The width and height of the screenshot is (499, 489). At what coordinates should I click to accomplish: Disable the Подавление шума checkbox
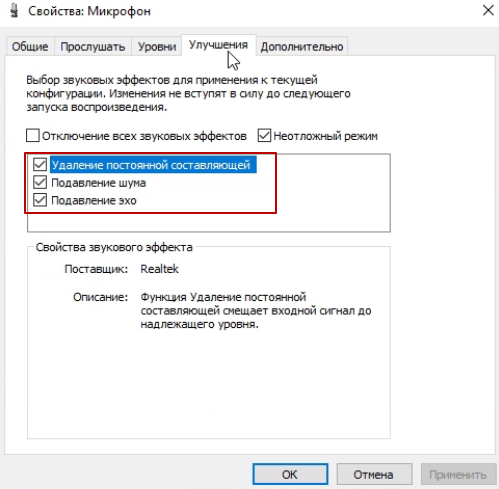(x=40, y=182)
